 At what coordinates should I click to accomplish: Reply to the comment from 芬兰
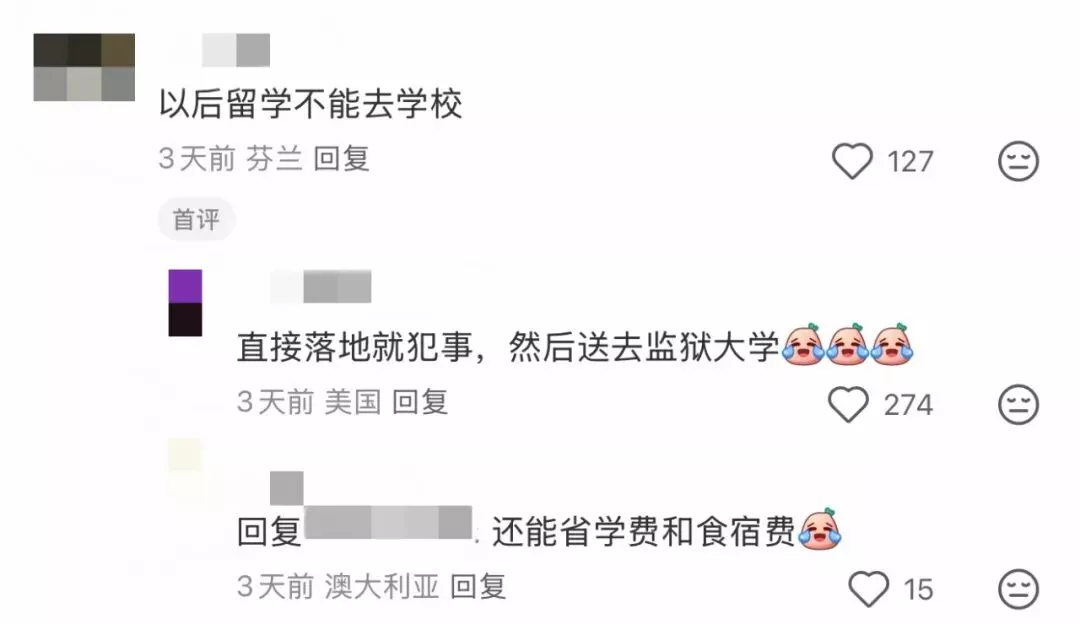(x=342, y=159)
